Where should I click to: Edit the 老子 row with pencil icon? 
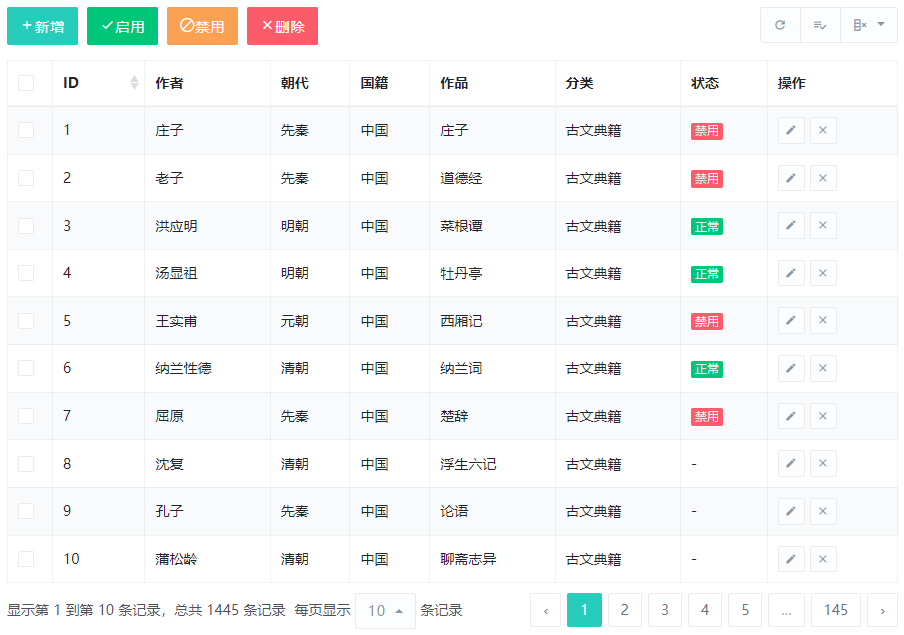pyautogui.click(x=791, y=178)
